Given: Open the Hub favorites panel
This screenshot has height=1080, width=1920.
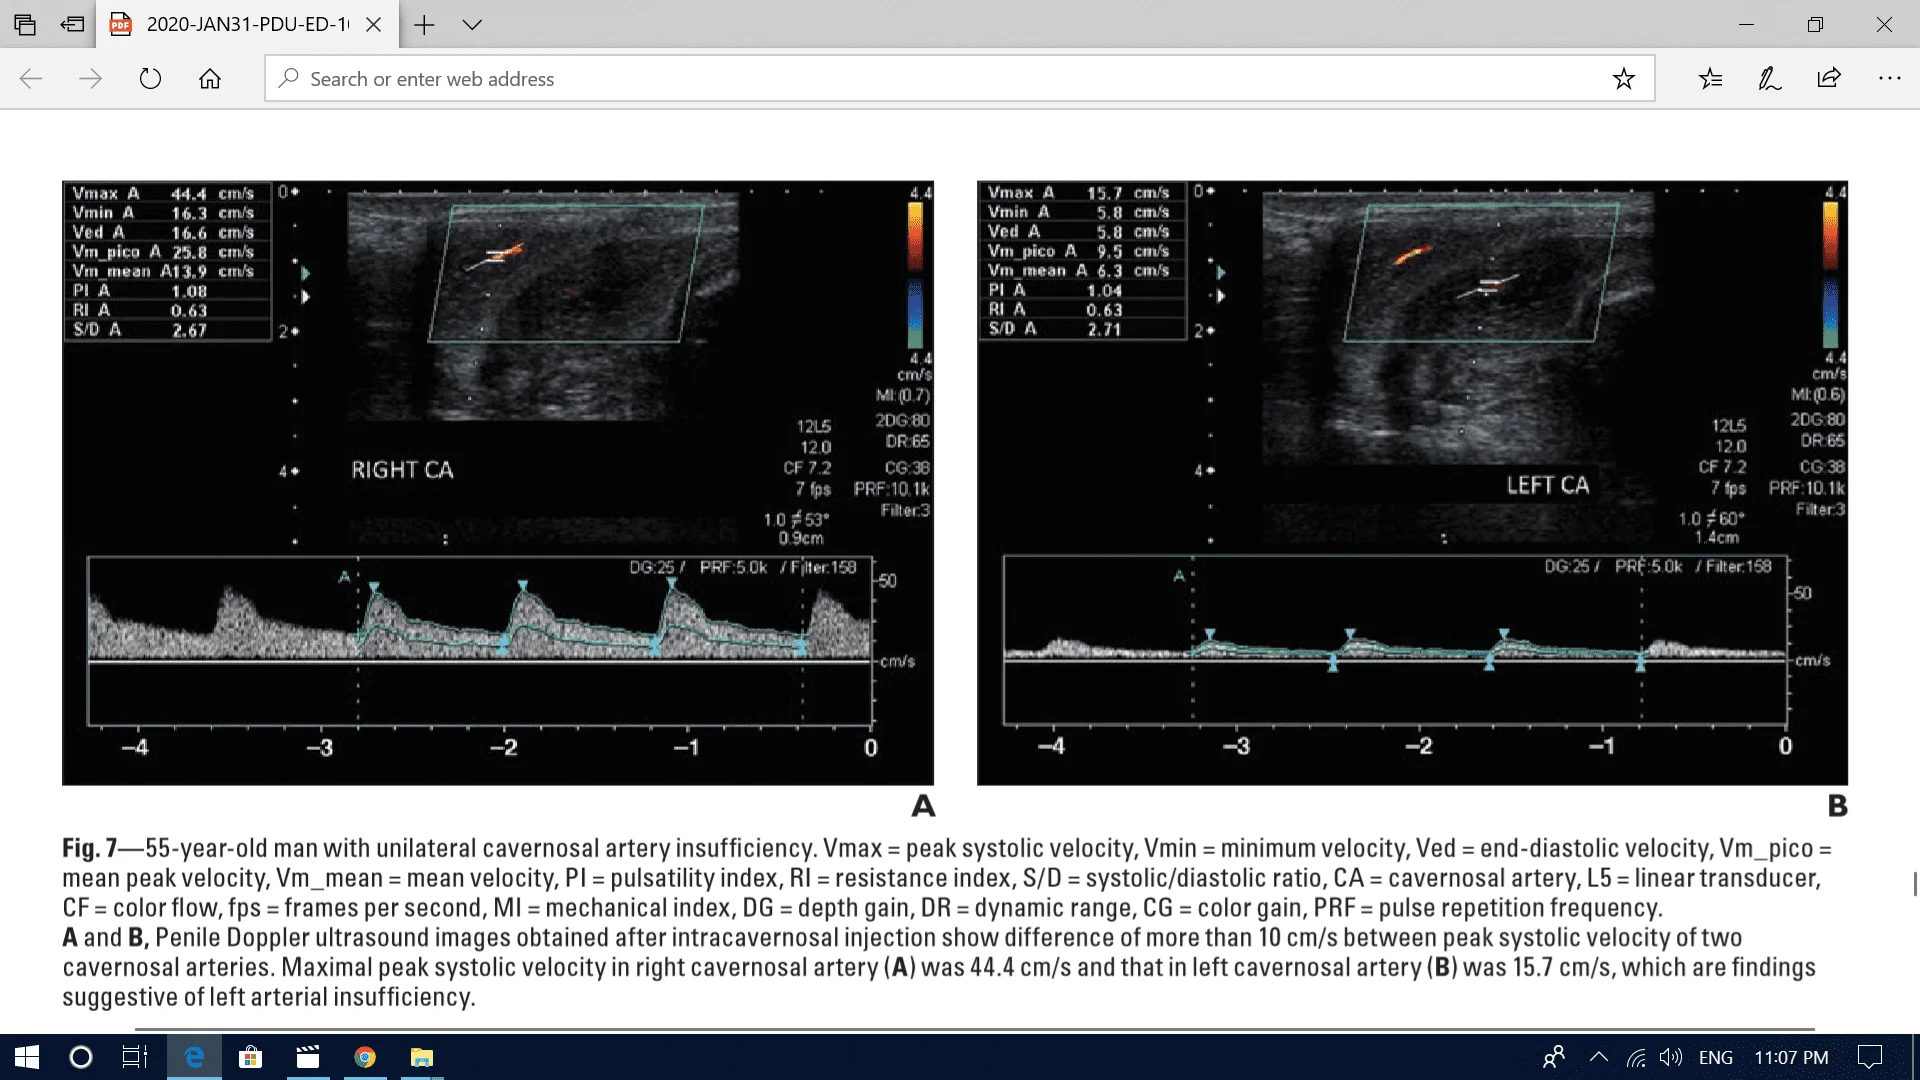Looking at the screenshot, I should [x=1711, y=79].
